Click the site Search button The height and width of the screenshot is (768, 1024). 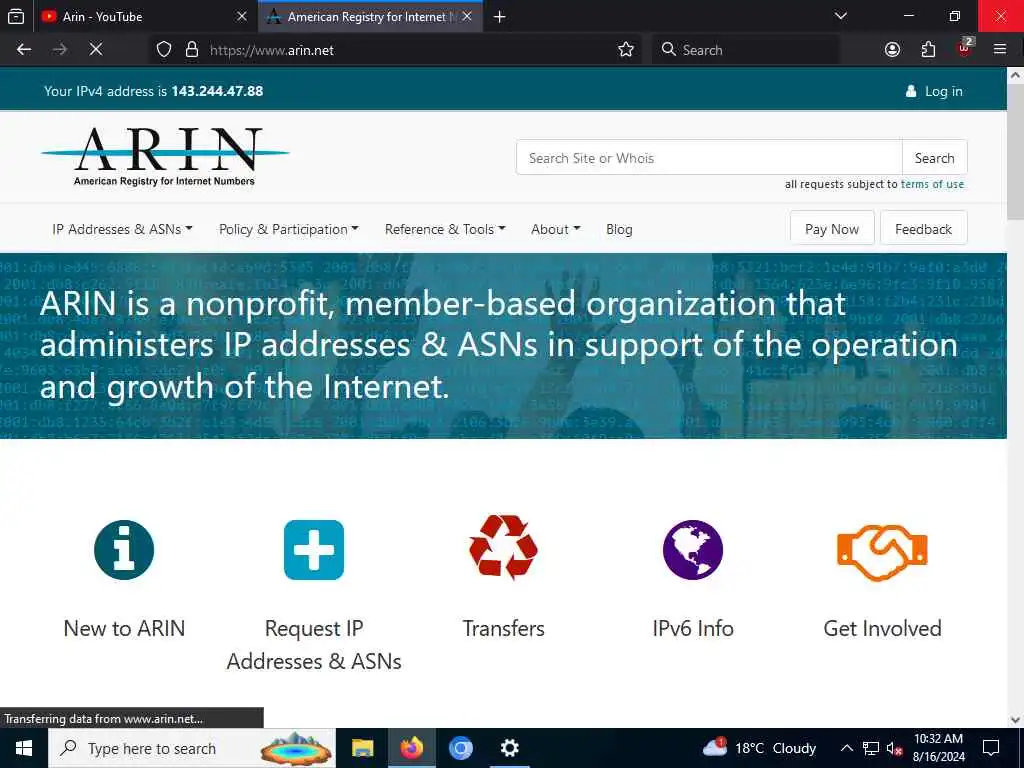coord(935,157)
